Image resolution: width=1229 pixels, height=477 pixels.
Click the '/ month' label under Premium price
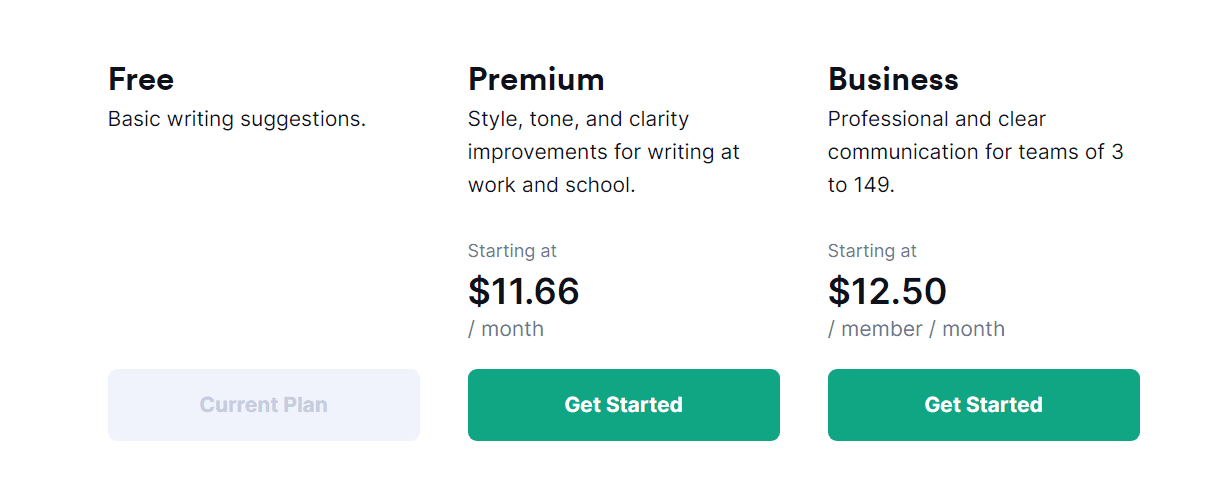[506, 329]
